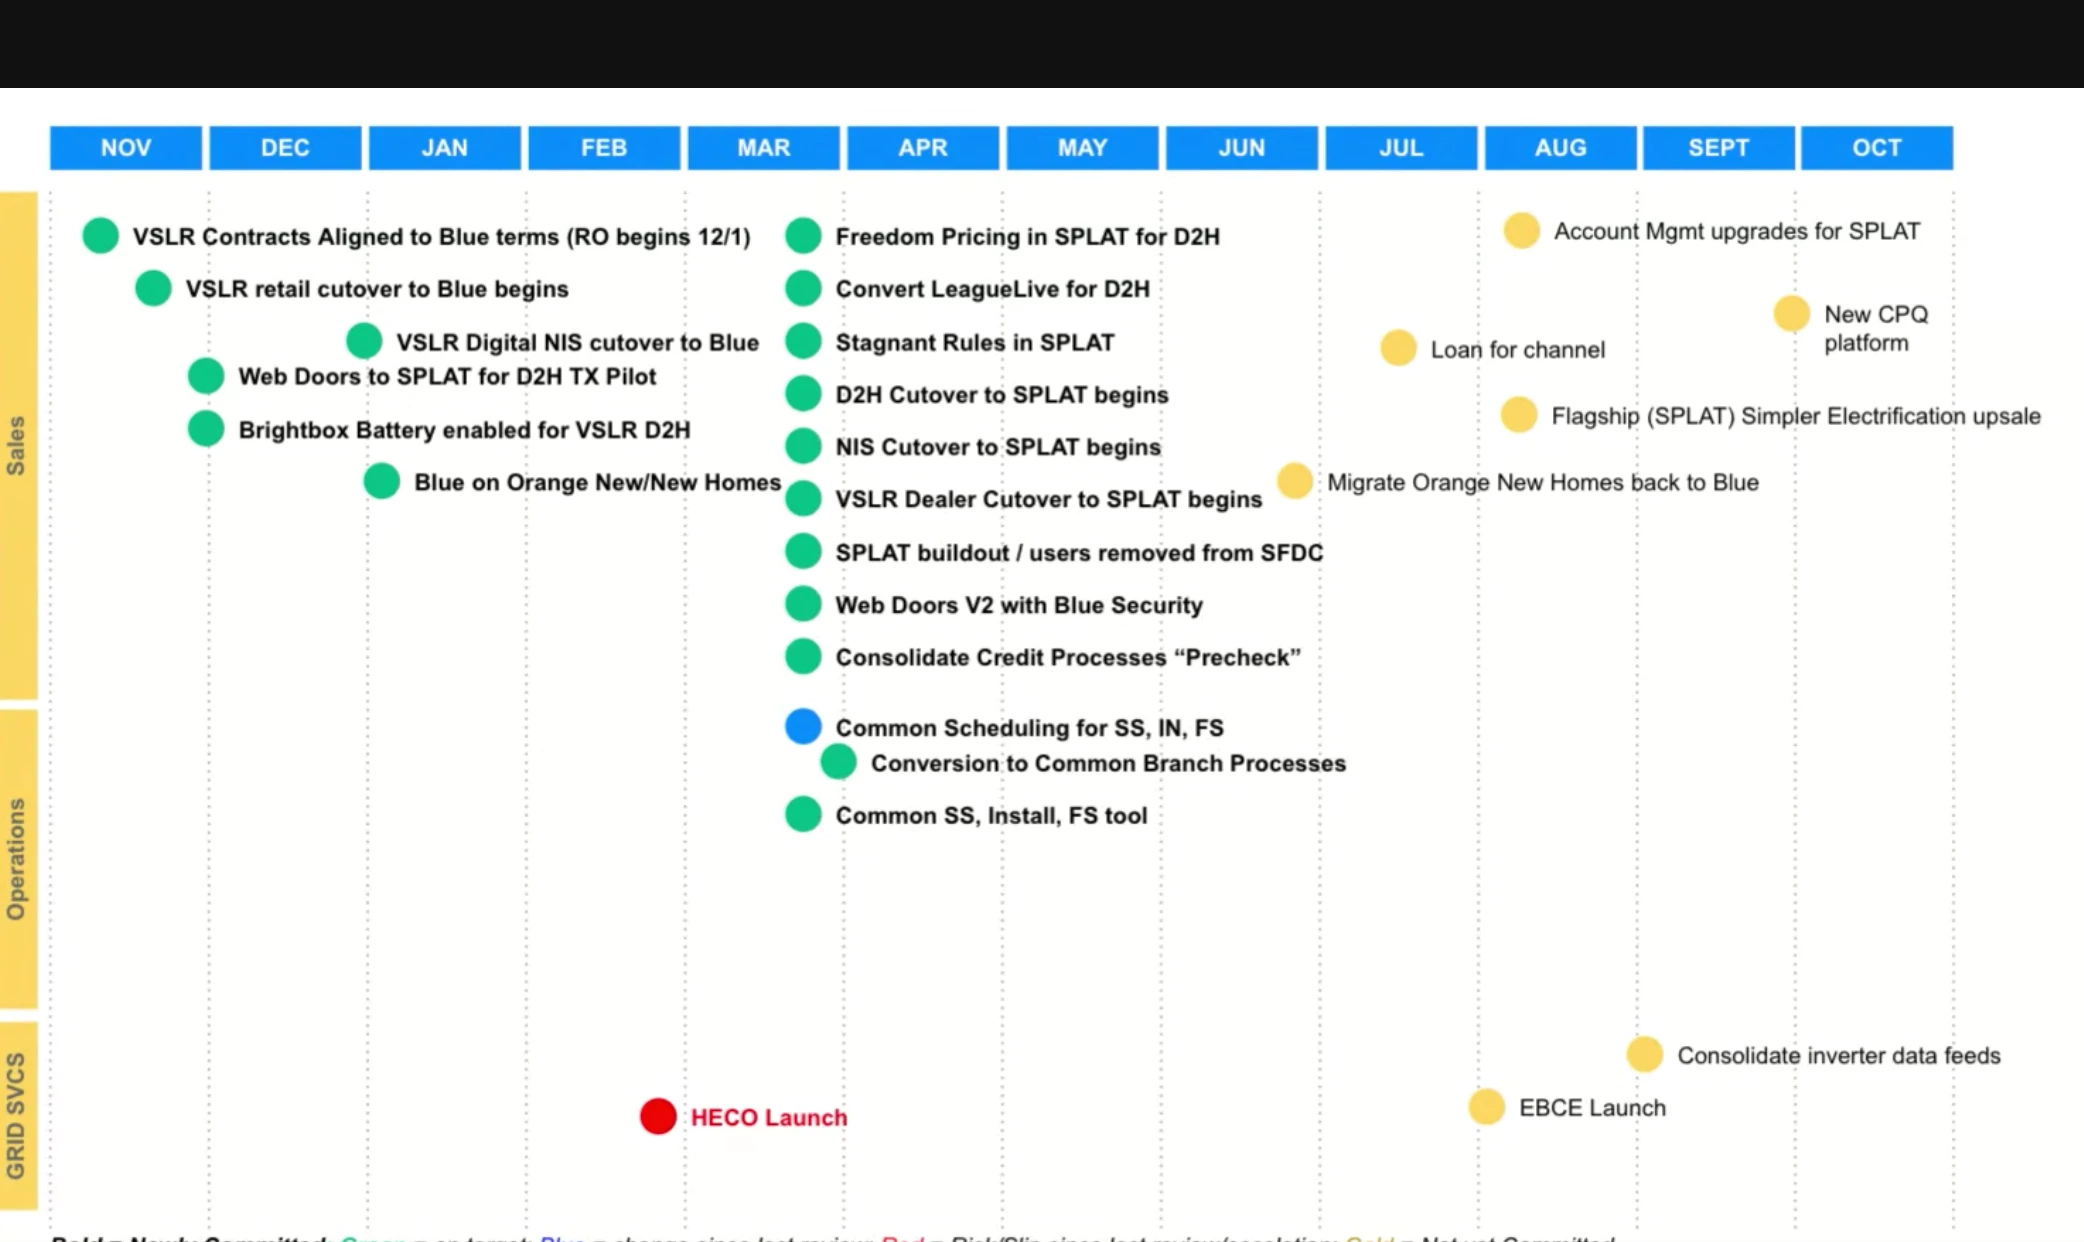This screenshot has height=1242, width=2084.
Task: Select the NOV month header
Action: pos(126,148)
